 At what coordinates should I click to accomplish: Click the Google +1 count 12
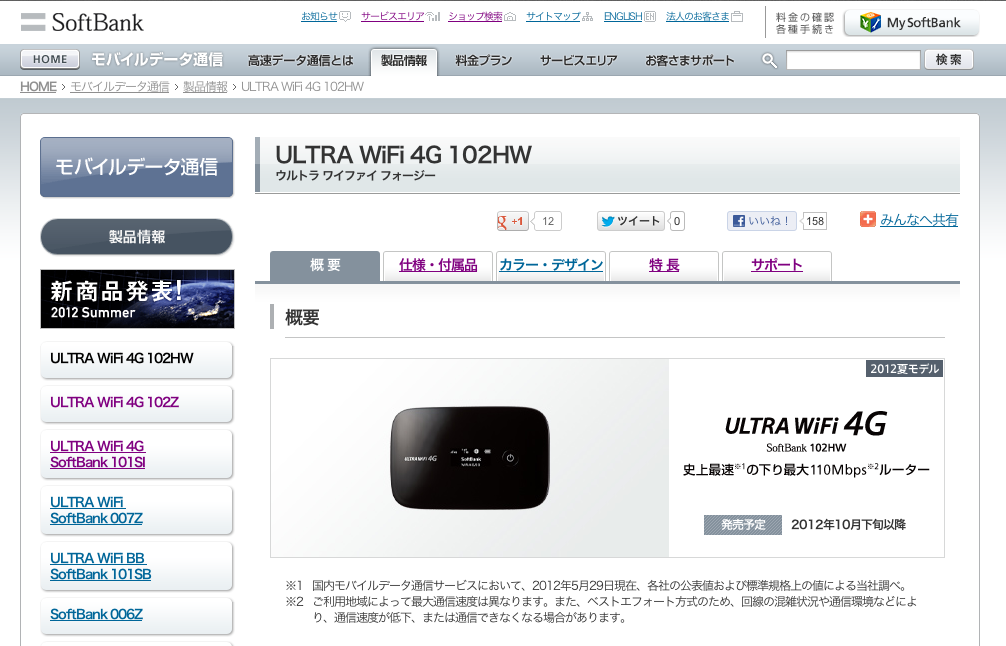click(x=548, y=221)
